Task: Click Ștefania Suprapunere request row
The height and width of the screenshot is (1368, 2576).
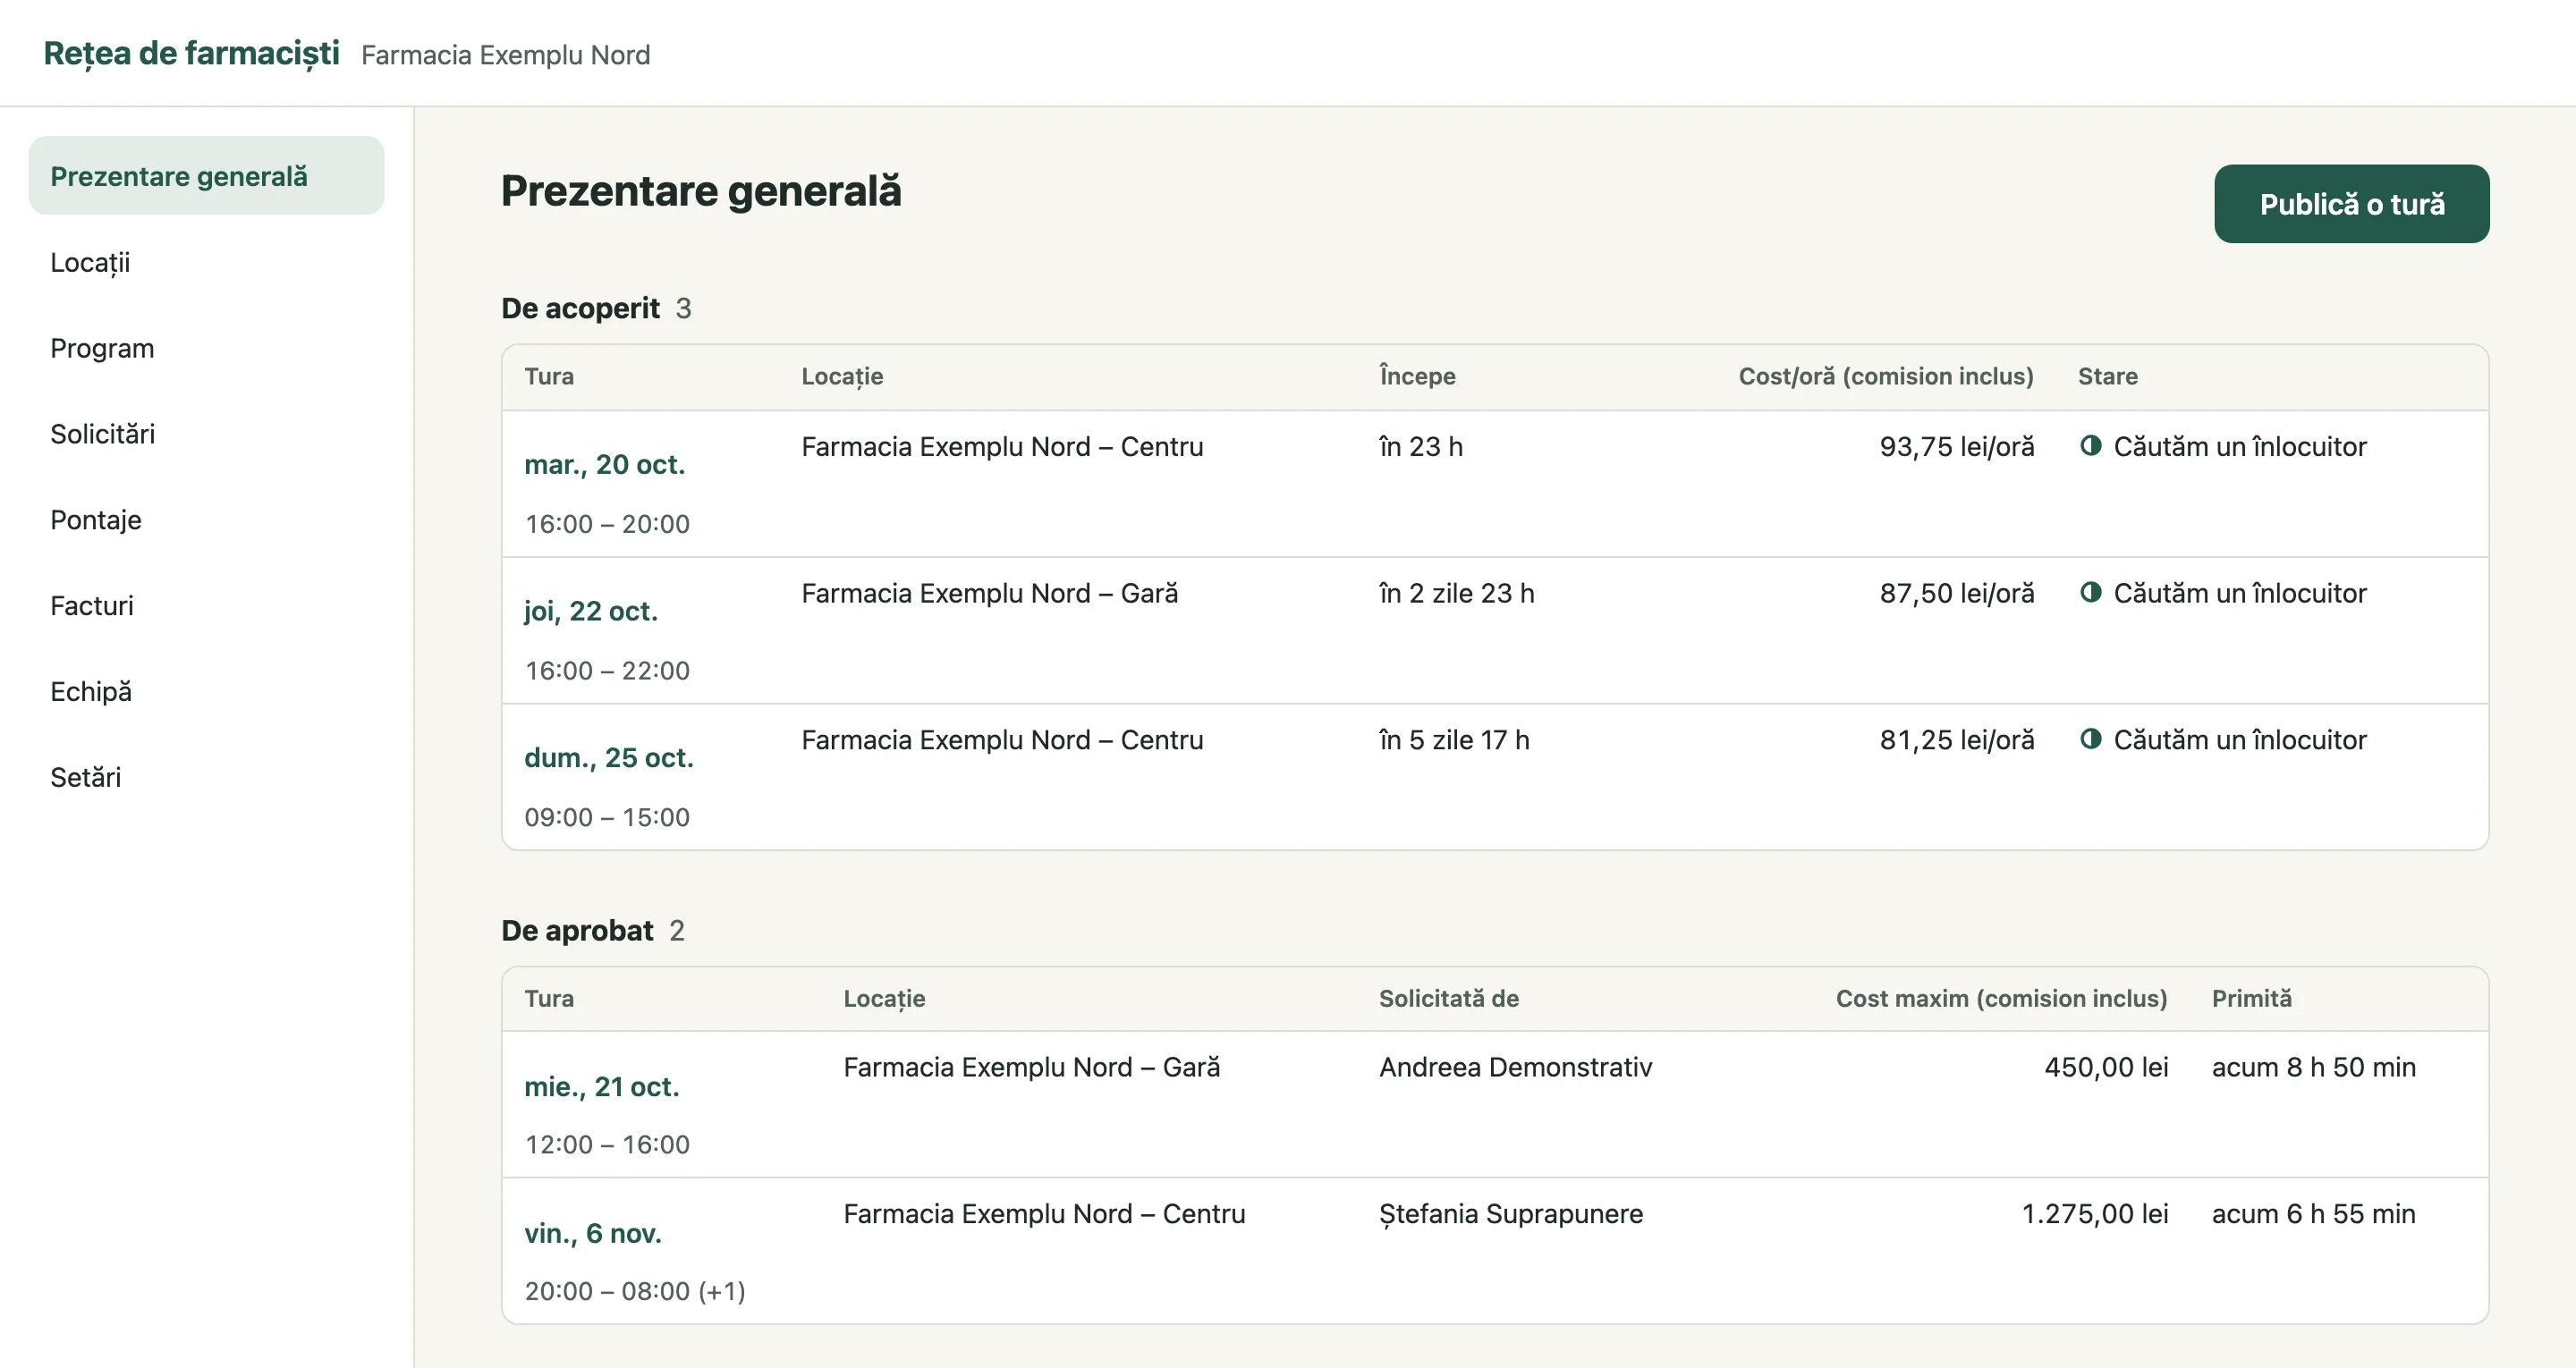Action: 1495,1251
